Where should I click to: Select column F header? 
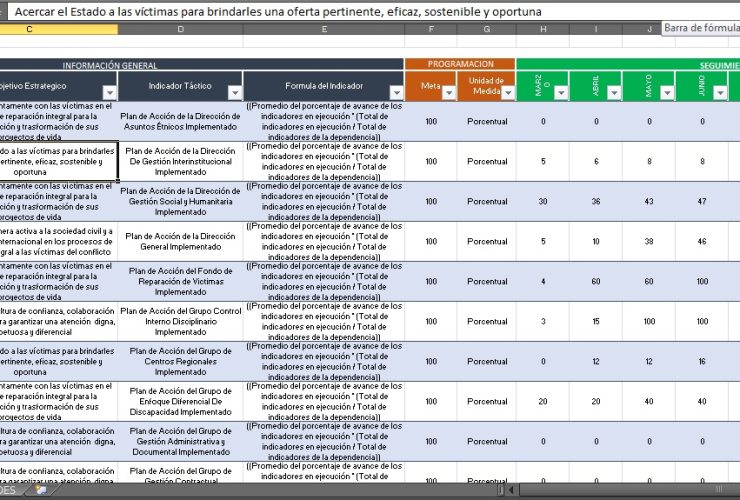point(431,29)
